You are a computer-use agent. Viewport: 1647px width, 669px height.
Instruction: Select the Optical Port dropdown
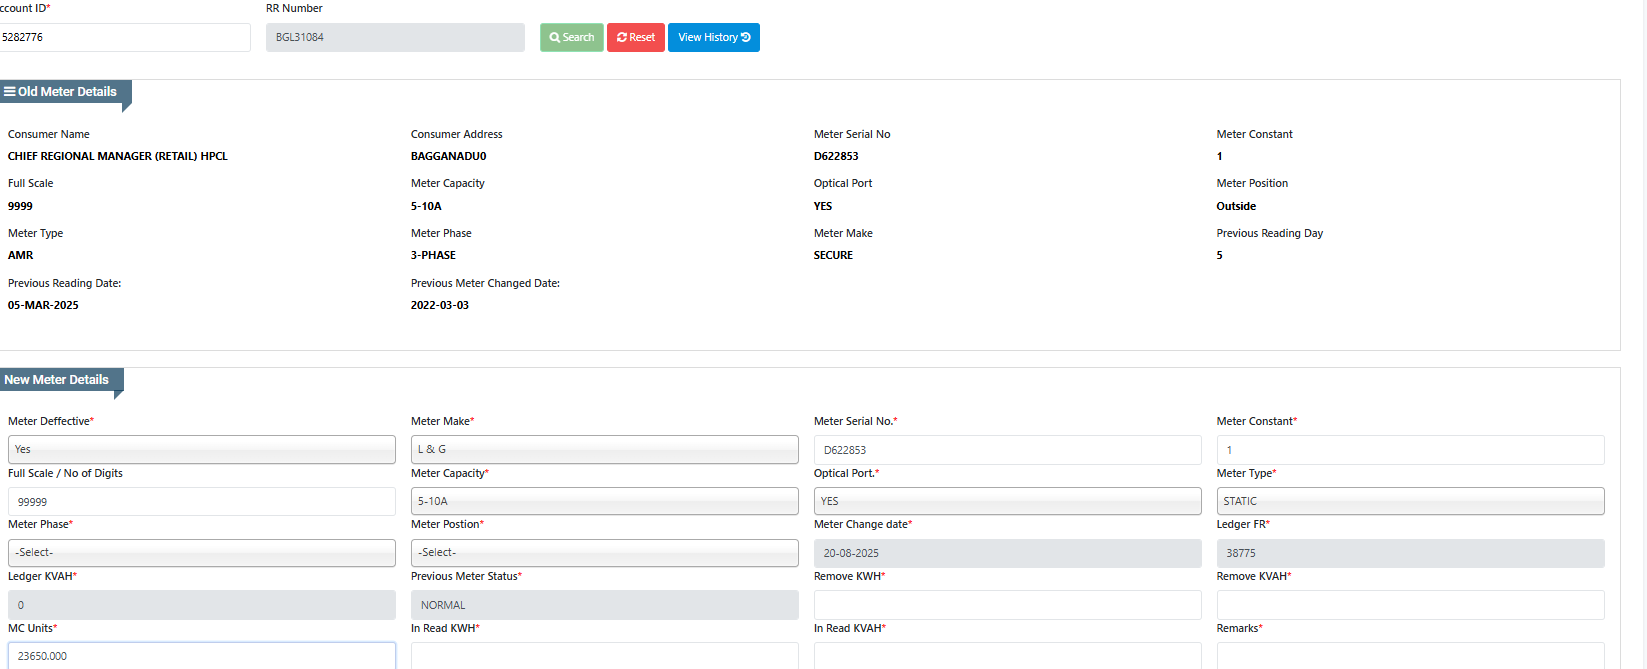(x=1007, y=501)
